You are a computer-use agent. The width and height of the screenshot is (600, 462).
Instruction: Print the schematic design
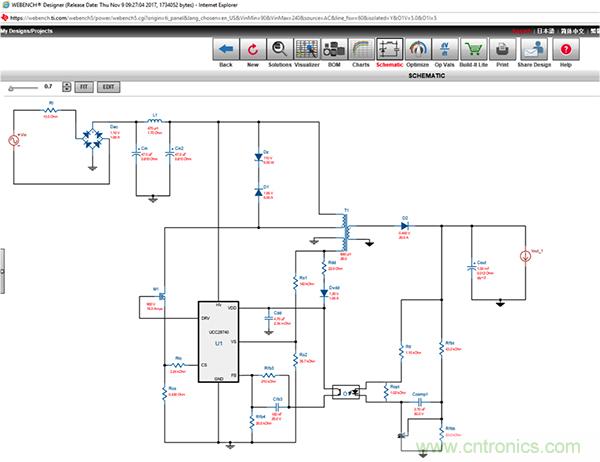click(x=502, y=50)
